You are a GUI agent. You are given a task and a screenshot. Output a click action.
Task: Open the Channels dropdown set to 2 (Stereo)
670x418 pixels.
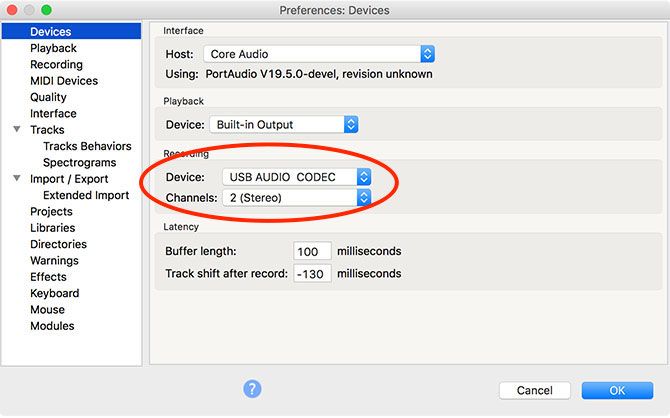[x=296, y=198]
